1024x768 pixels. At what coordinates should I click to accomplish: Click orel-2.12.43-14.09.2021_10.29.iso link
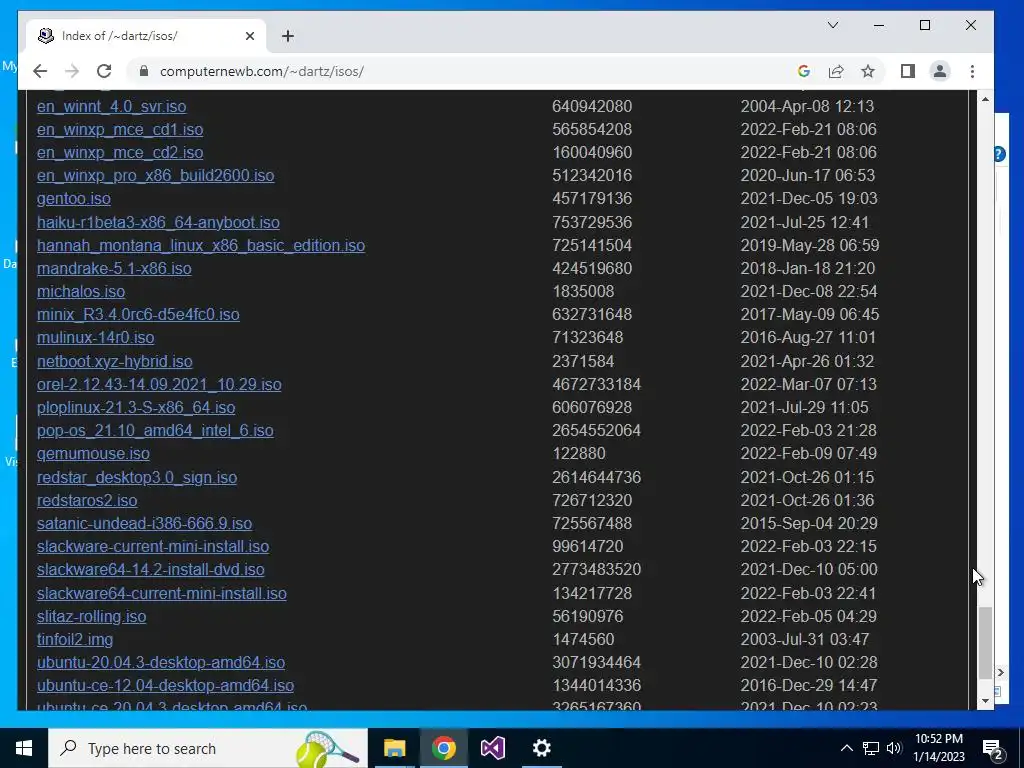159,385
